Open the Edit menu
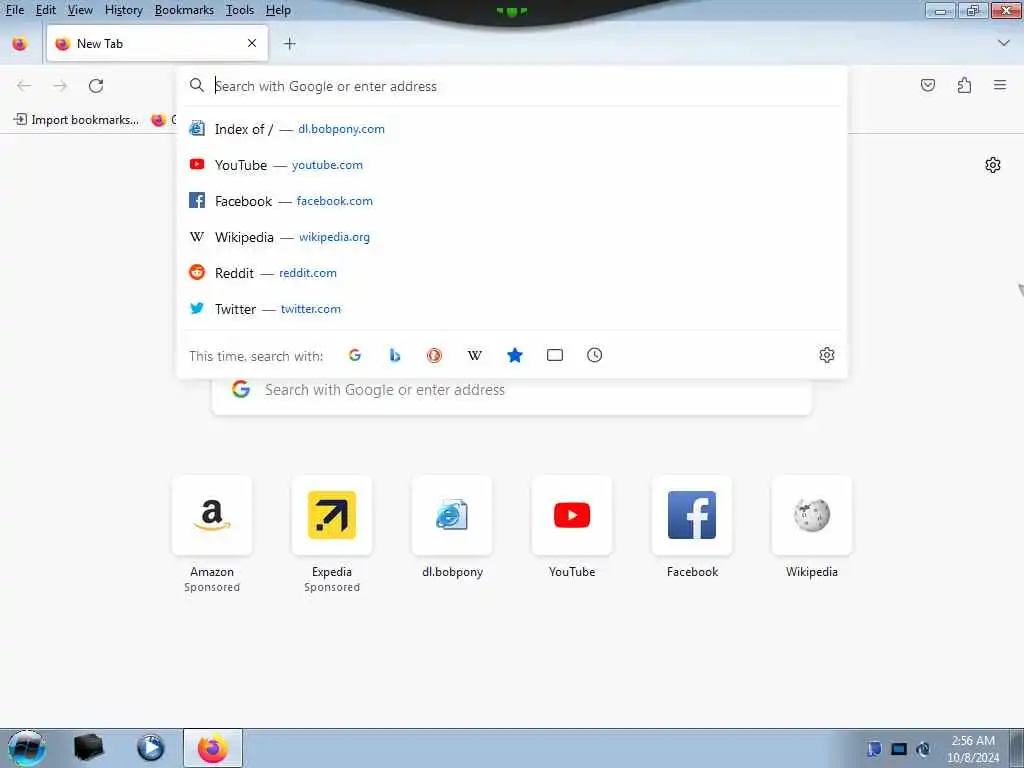The image size is (1024, 768). tap(46, 10)
